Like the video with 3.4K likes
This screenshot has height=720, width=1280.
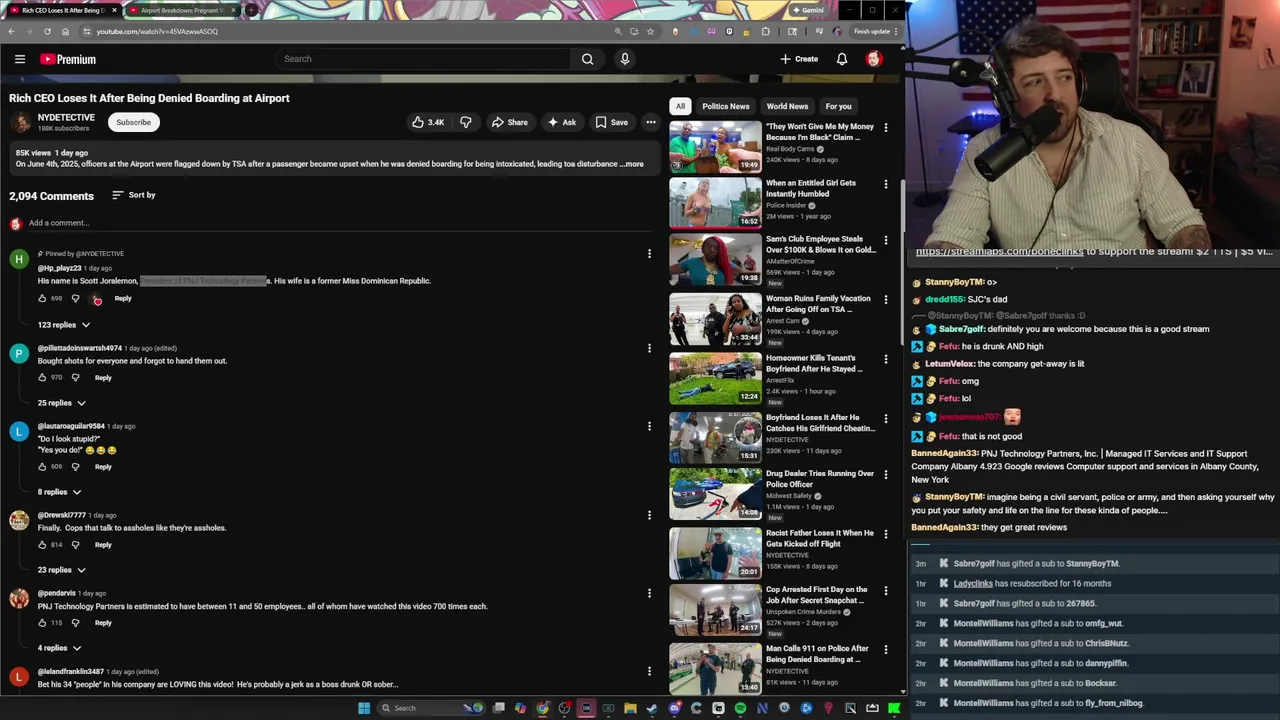428,122
